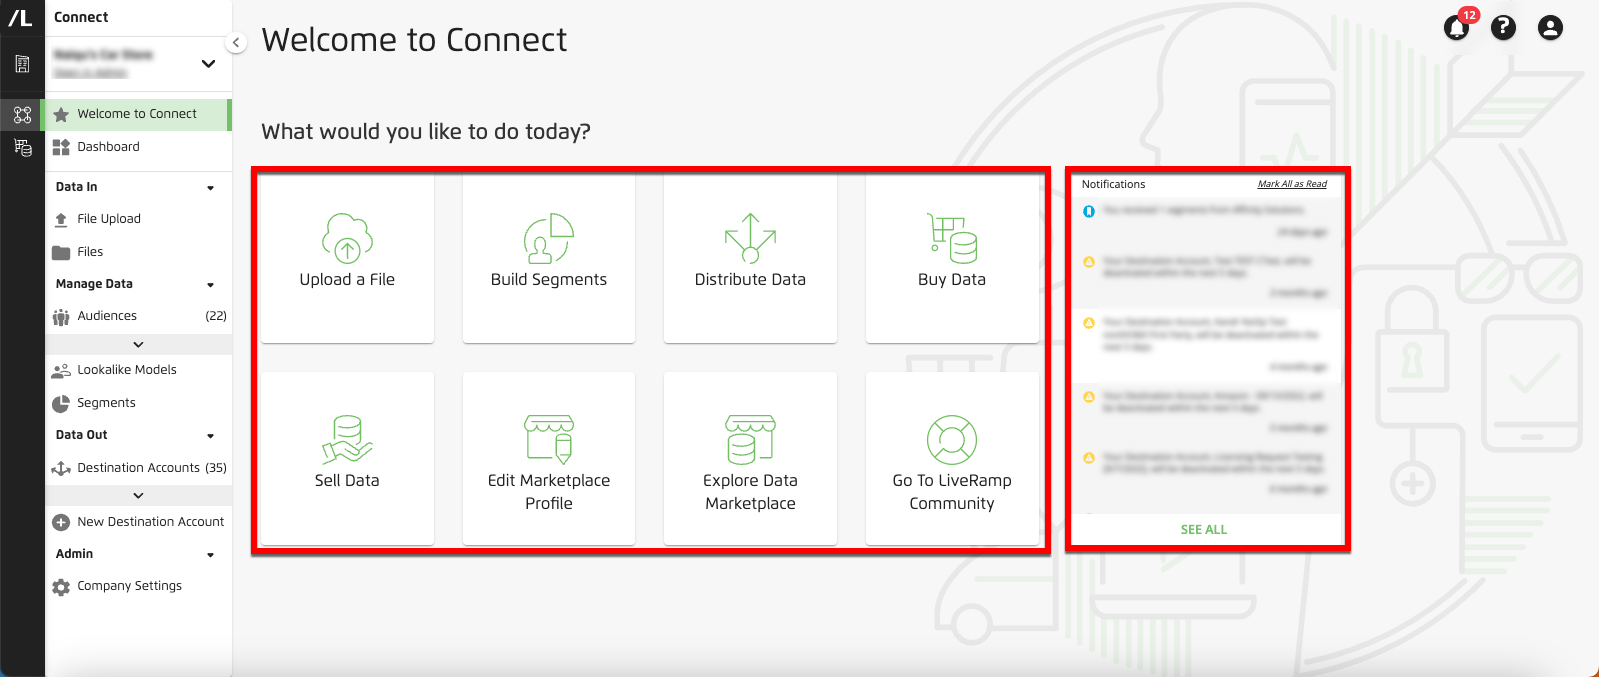
Task: Click the Buy Data cart icon
Action: [952, 238]
